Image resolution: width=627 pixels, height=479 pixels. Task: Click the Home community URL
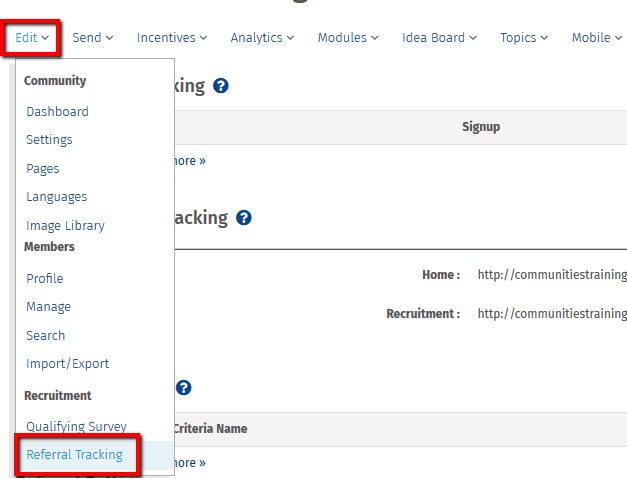pyautogui.click(x=552, y=275)
